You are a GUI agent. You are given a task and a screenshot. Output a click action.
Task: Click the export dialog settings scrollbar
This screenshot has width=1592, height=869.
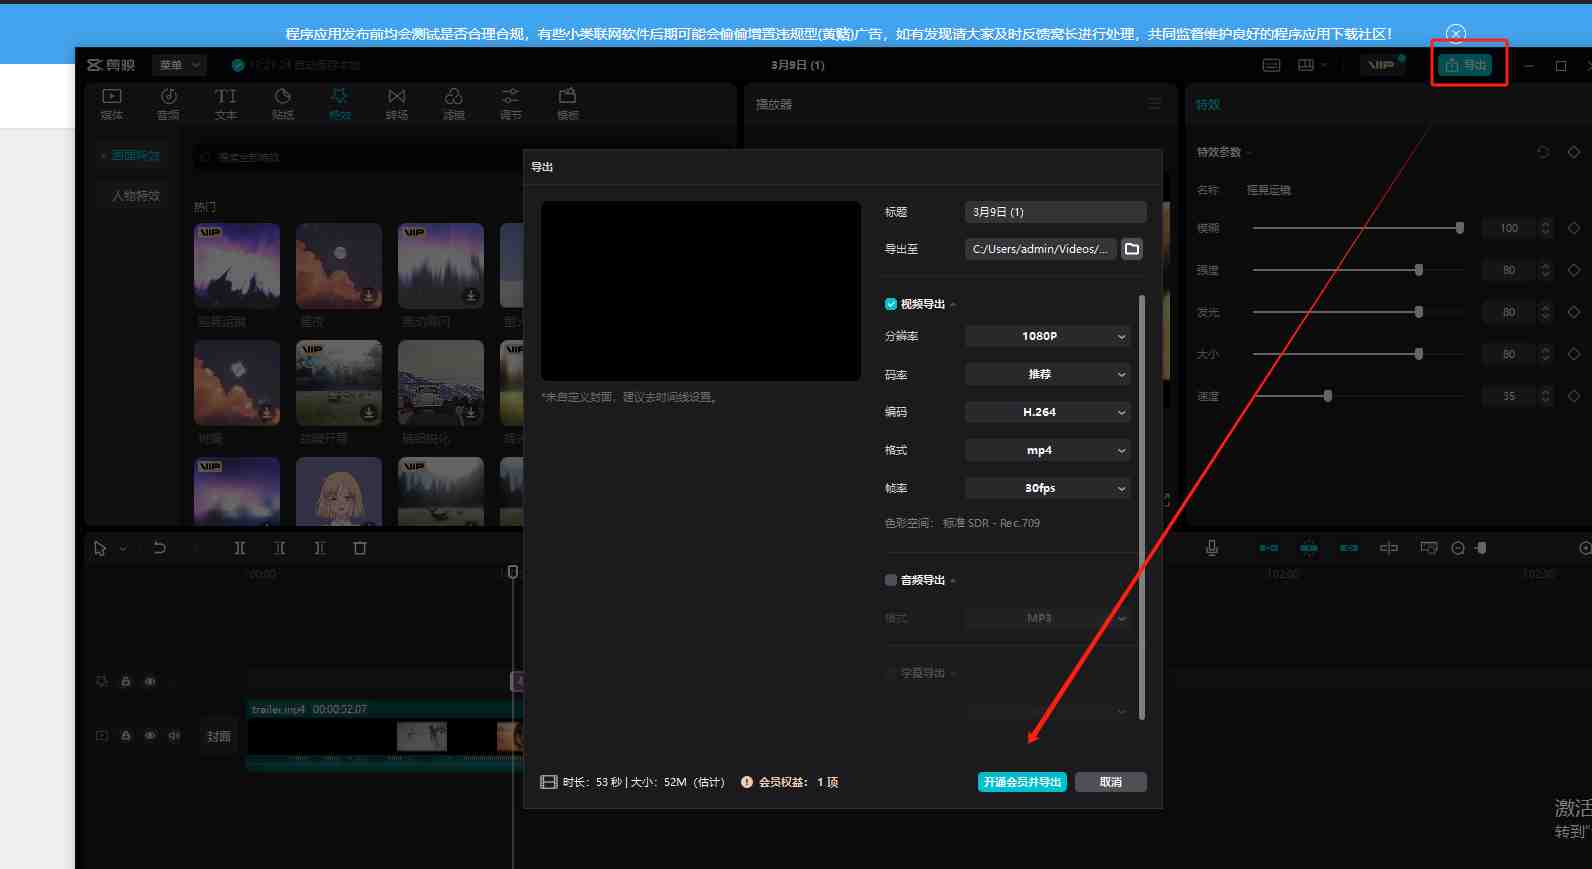tap(1142, 507)
